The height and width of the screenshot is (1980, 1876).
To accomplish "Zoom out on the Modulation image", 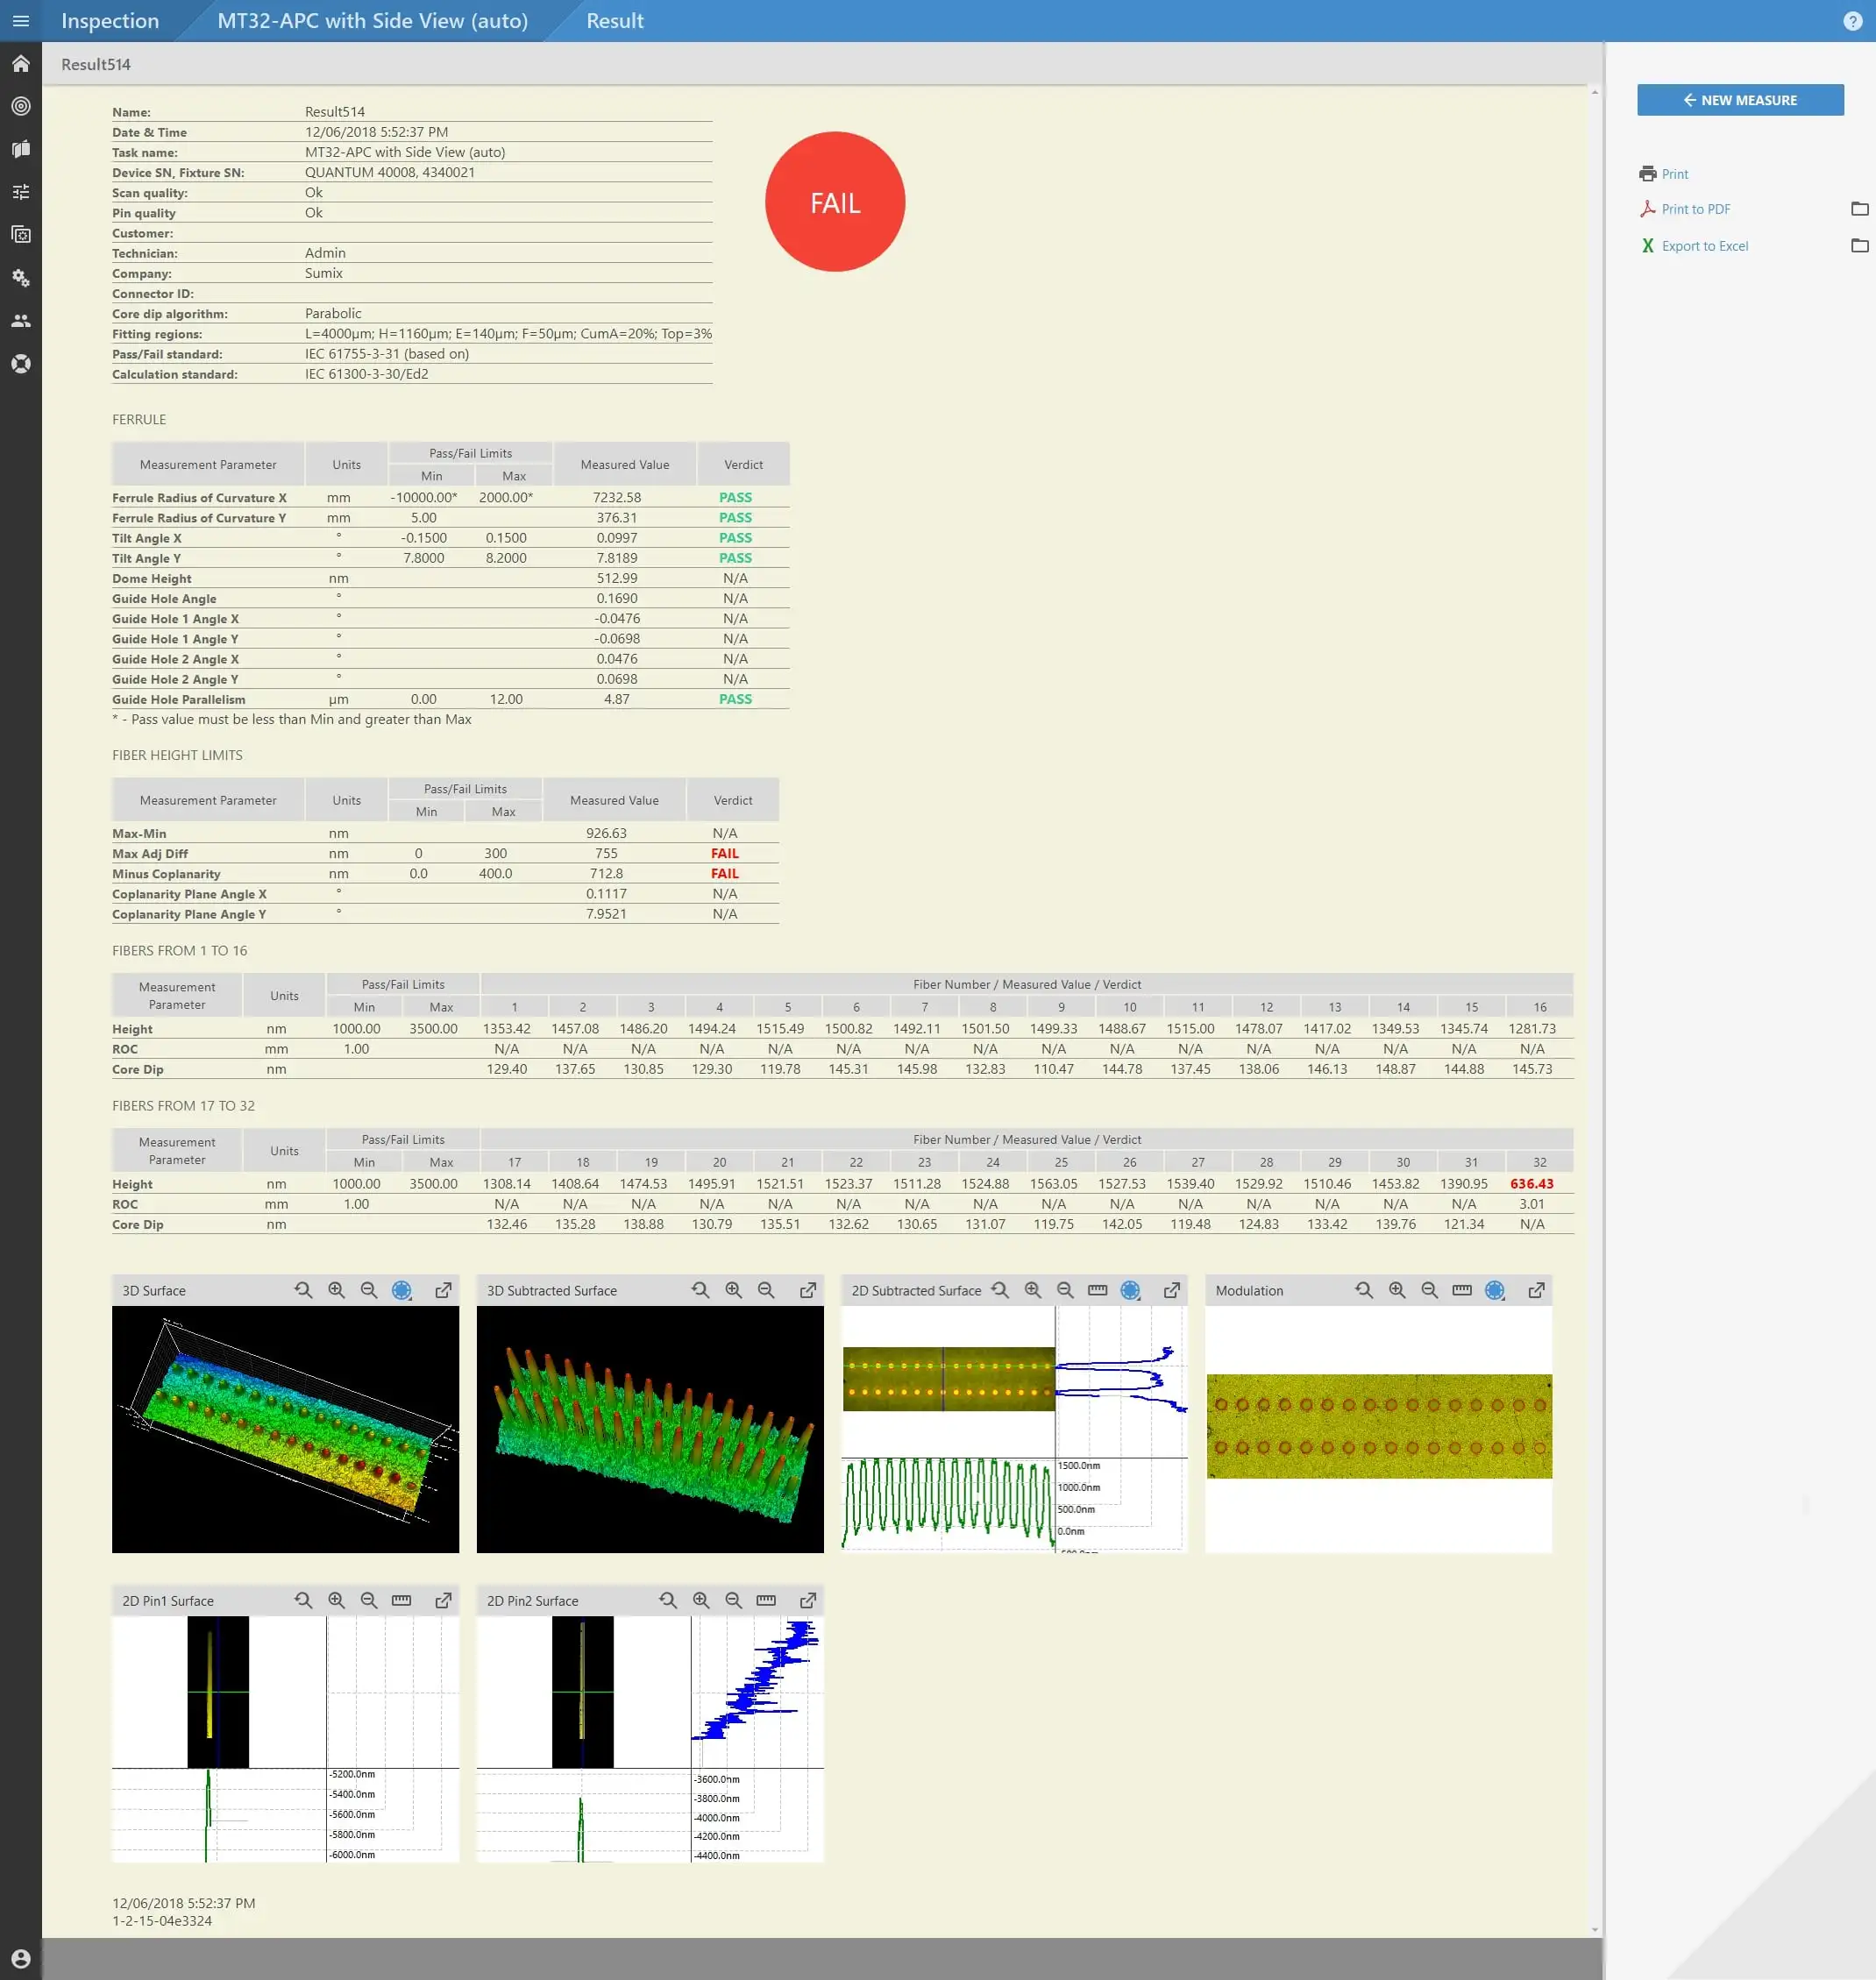I will tap(1430, 1290).
